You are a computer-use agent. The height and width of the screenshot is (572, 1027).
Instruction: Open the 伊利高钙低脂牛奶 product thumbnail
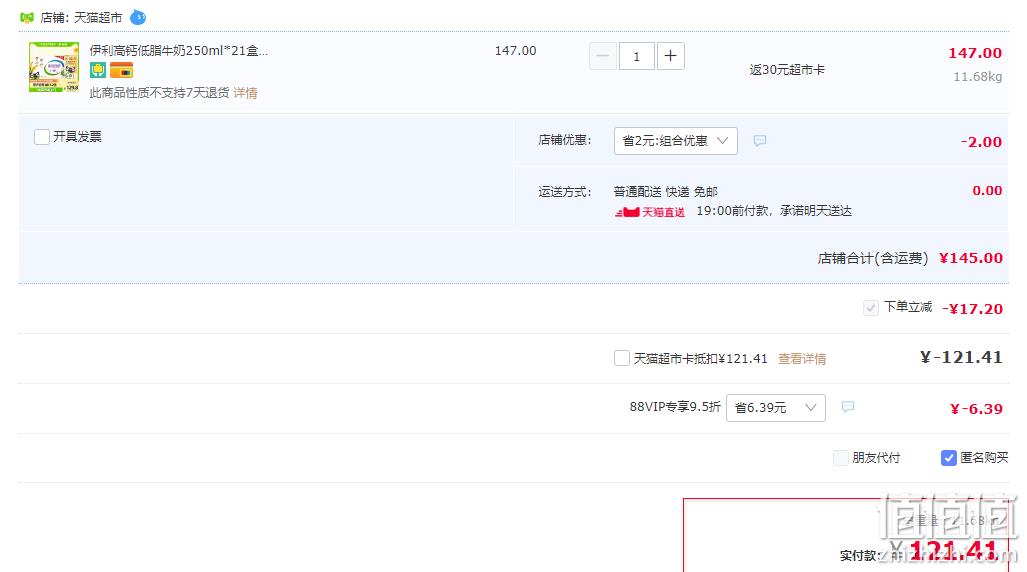pos(54,67)
